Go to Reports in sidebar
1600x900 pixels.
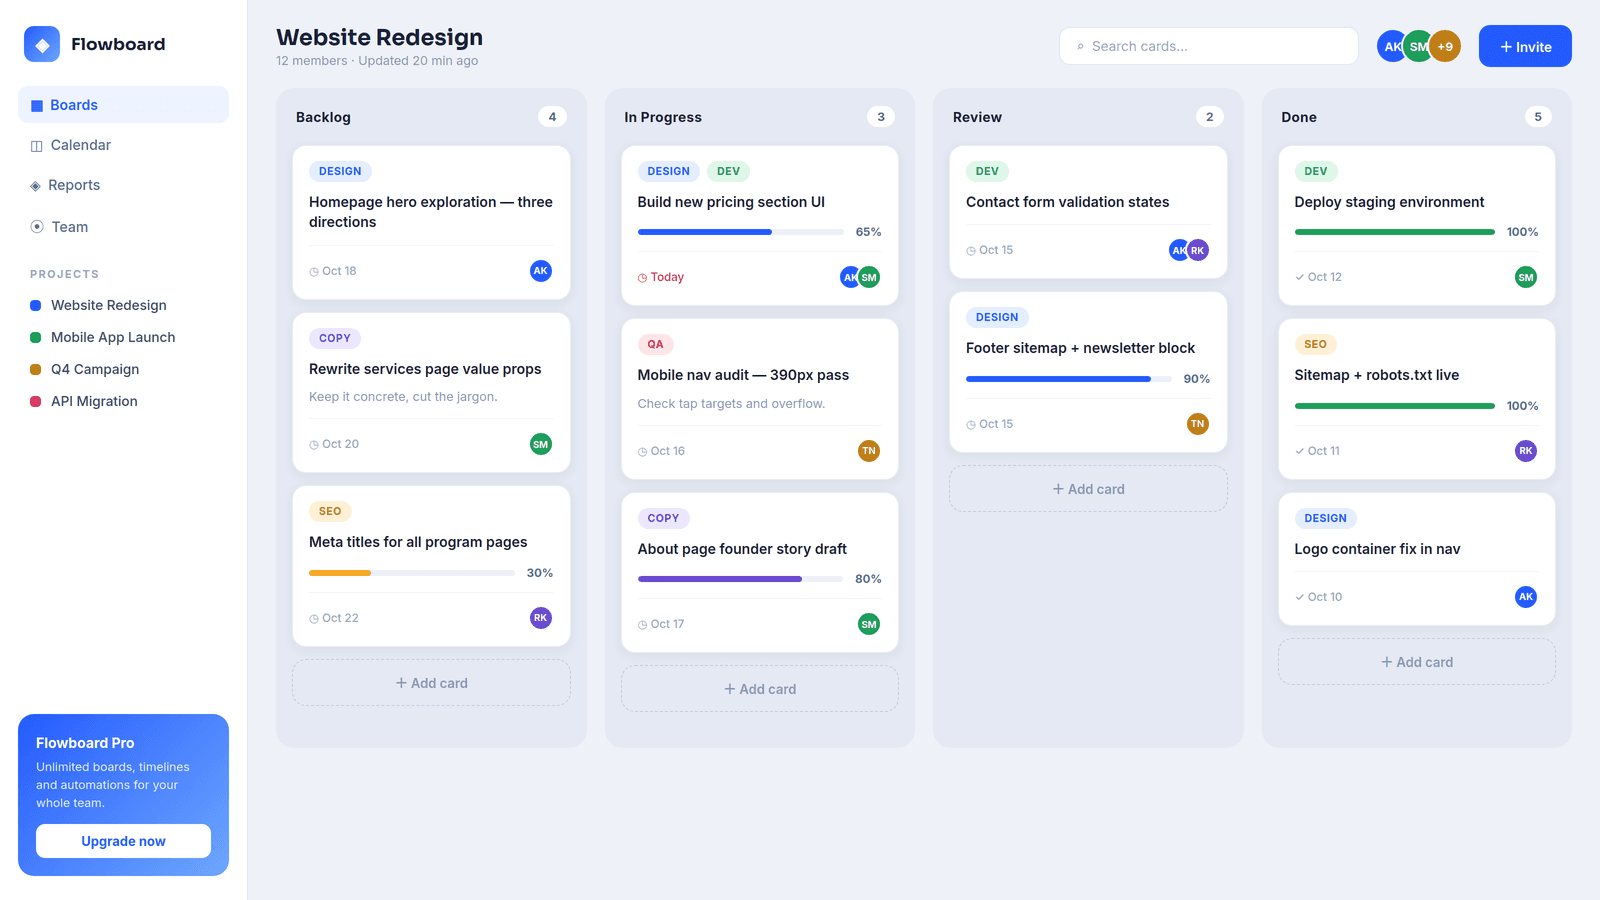tap(123, 185)
